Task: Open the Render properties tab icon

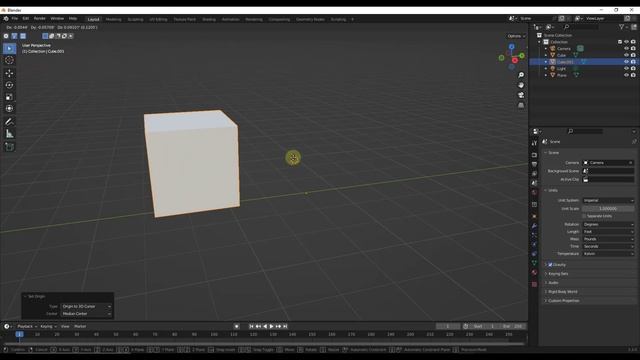Action: [534, 155]
